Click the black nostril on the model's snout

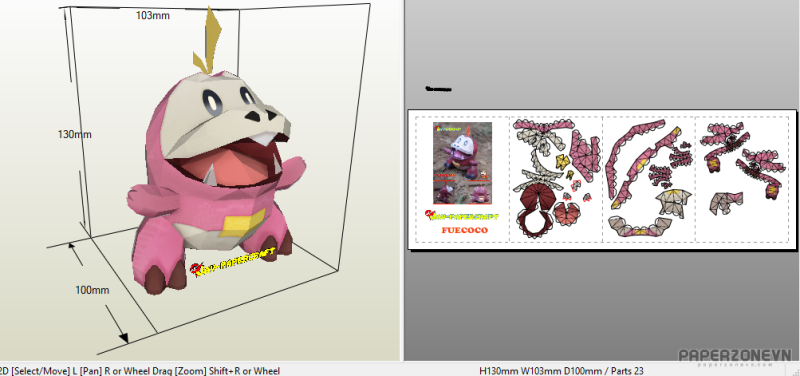click(x=254, y=116)
